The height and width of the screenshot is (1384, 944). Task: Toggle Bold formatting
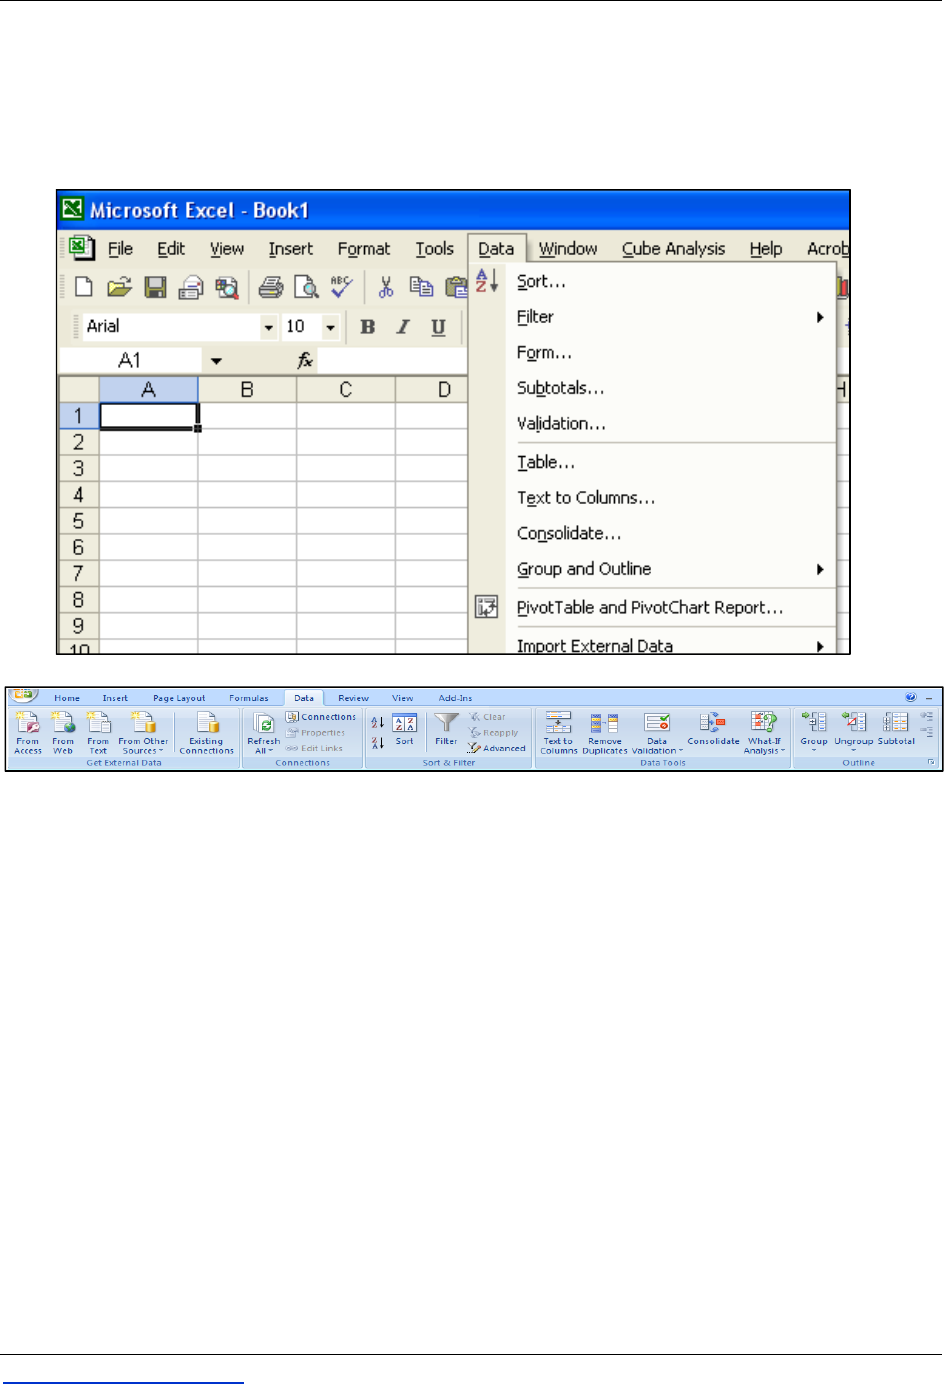[368, 327]
